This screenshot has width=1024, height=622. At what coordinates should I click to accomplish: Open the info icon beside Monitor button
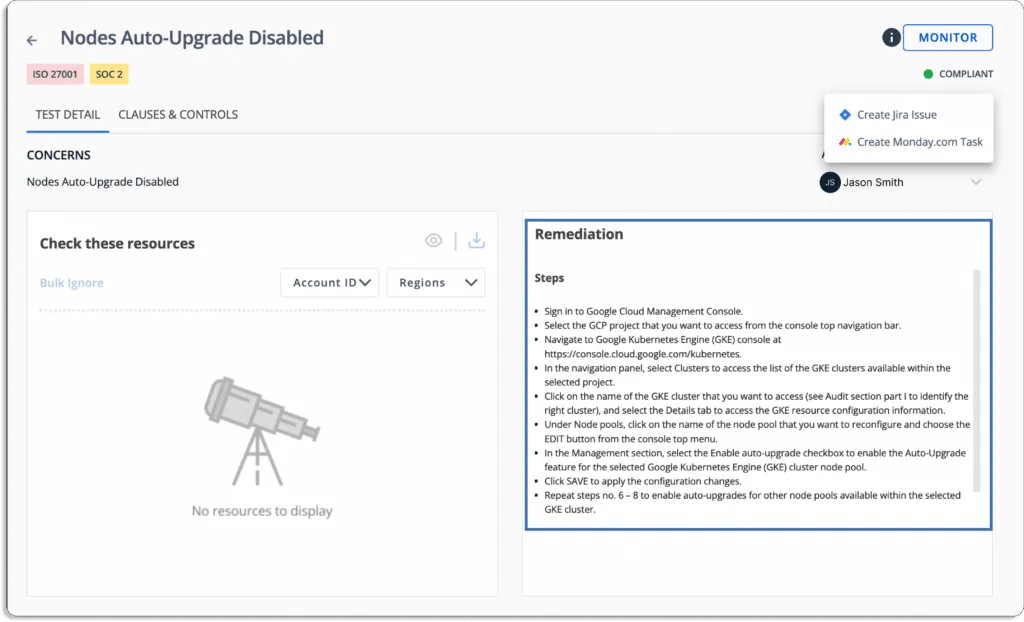pyautogui.click(x=889, y=37)
